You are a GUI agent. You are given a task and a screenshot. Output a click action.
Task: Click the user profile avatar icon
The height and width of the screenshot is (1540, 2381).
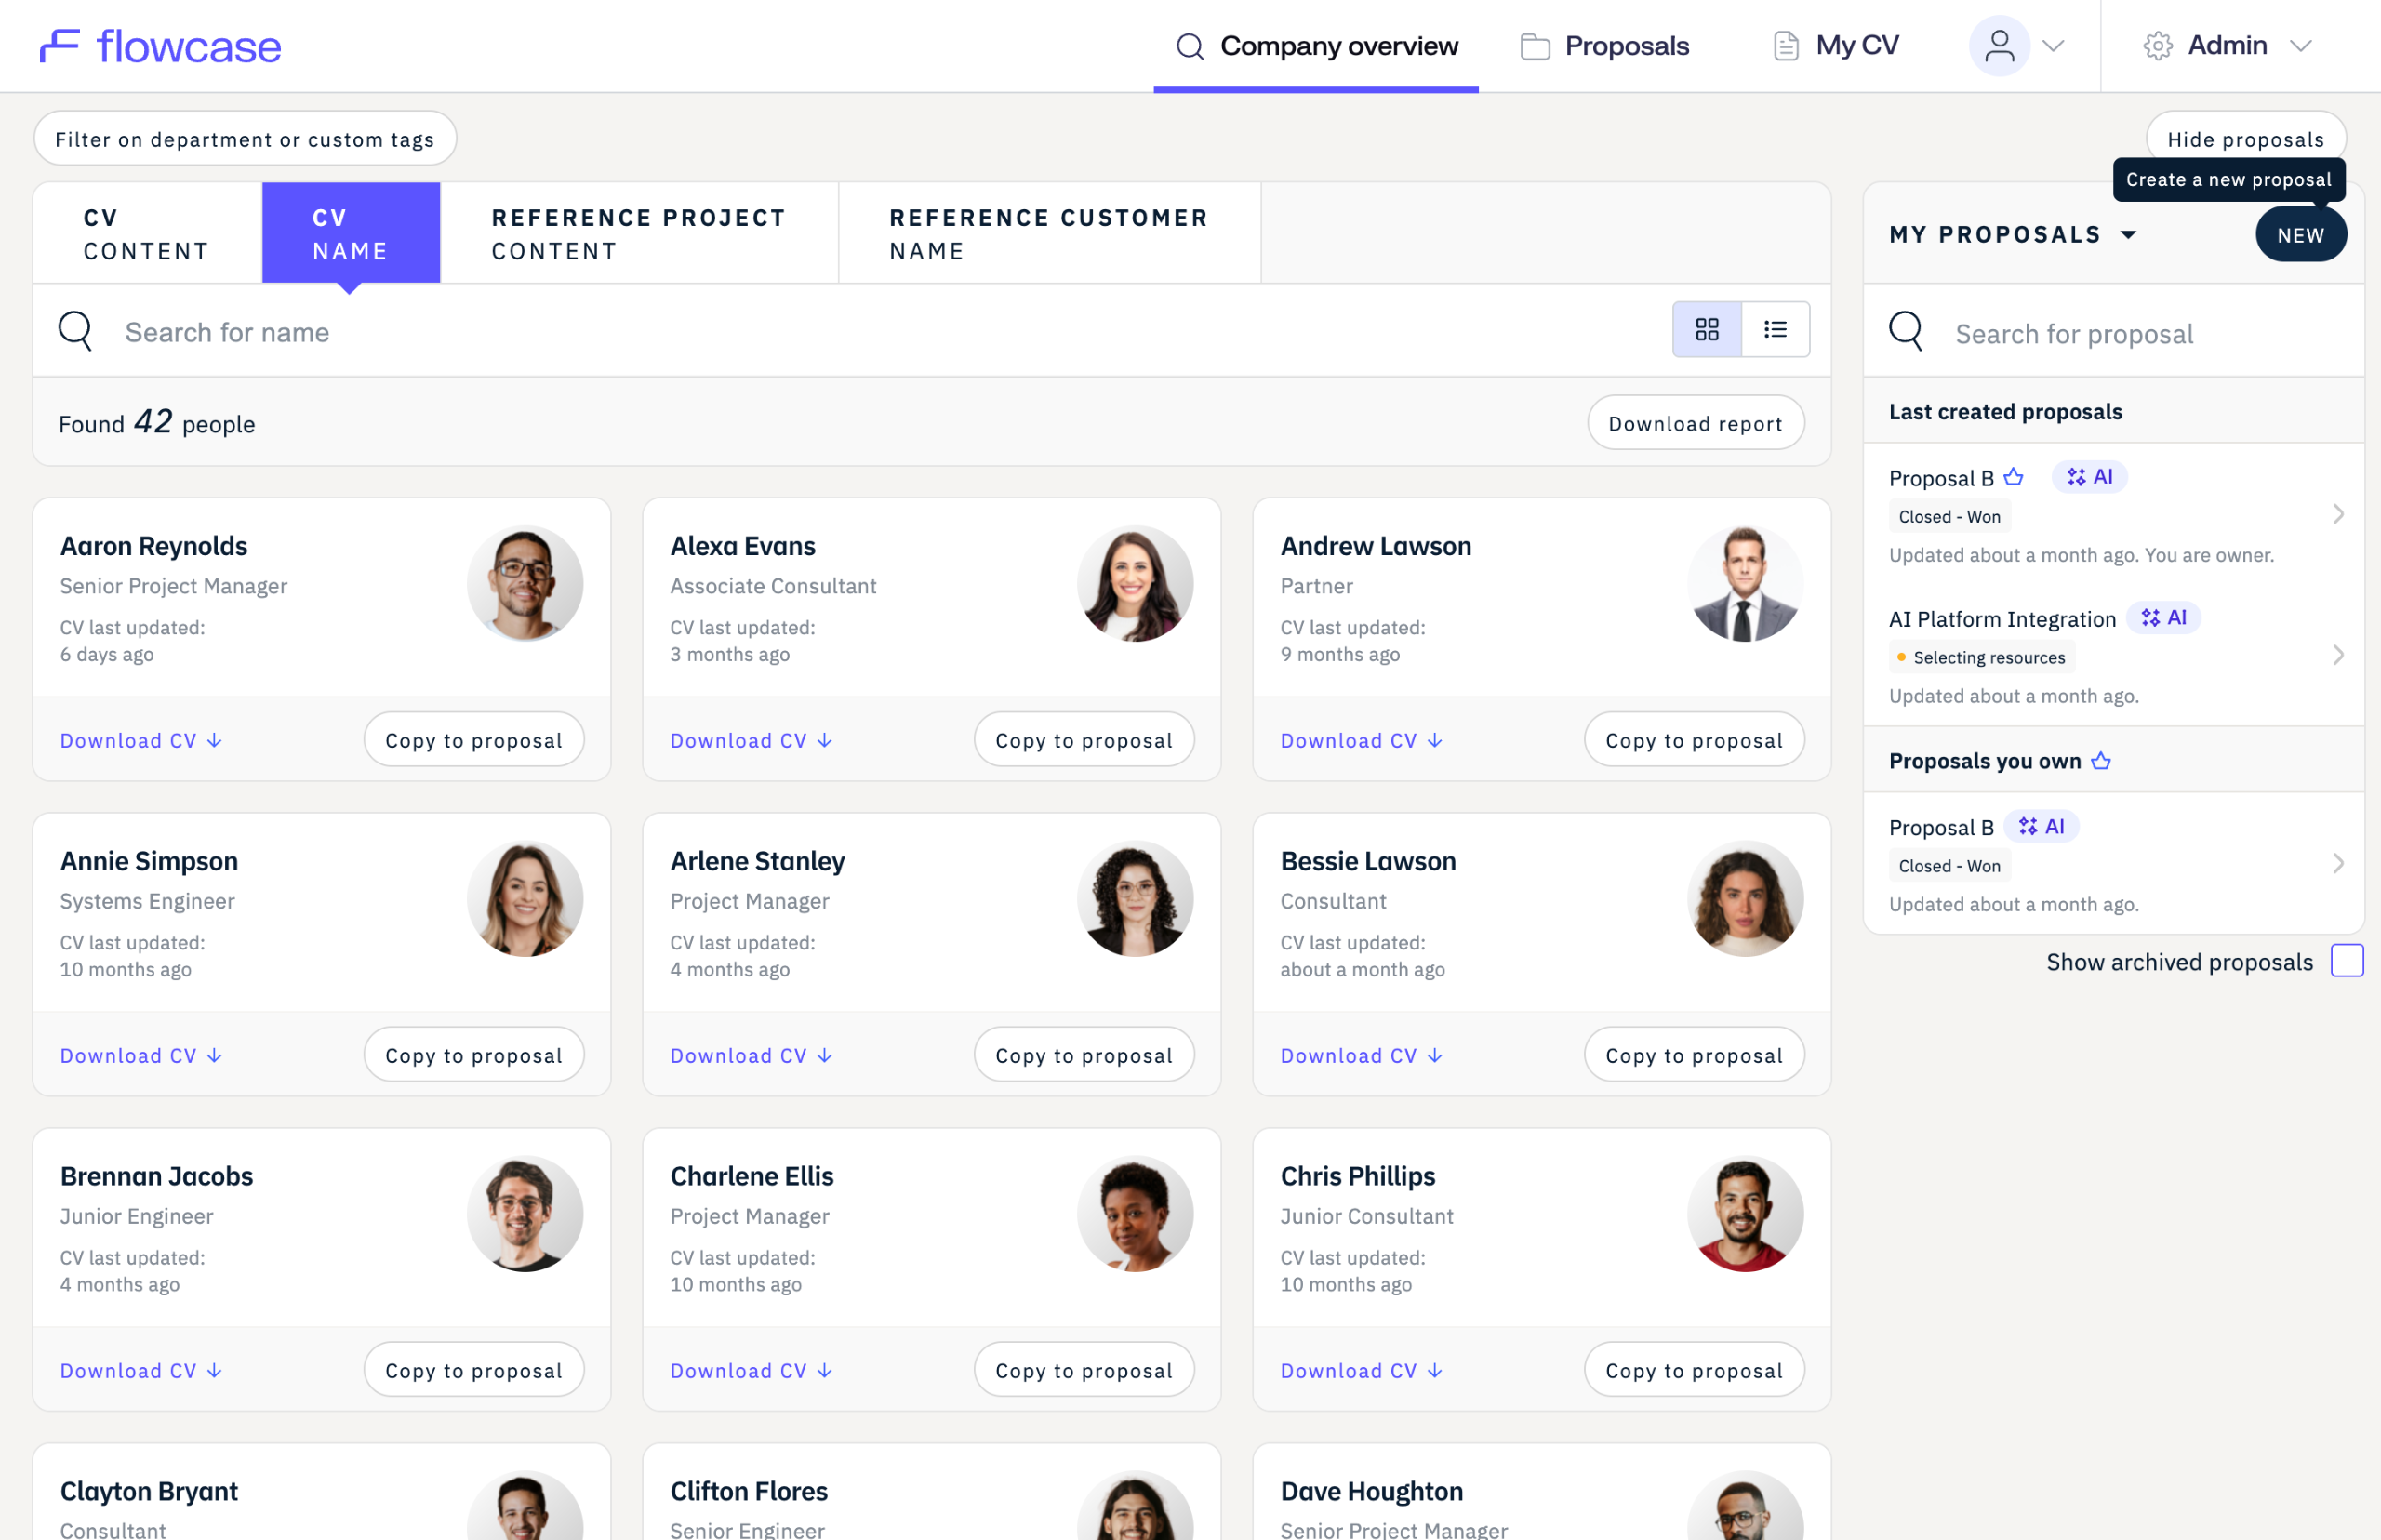point(1999,46)
